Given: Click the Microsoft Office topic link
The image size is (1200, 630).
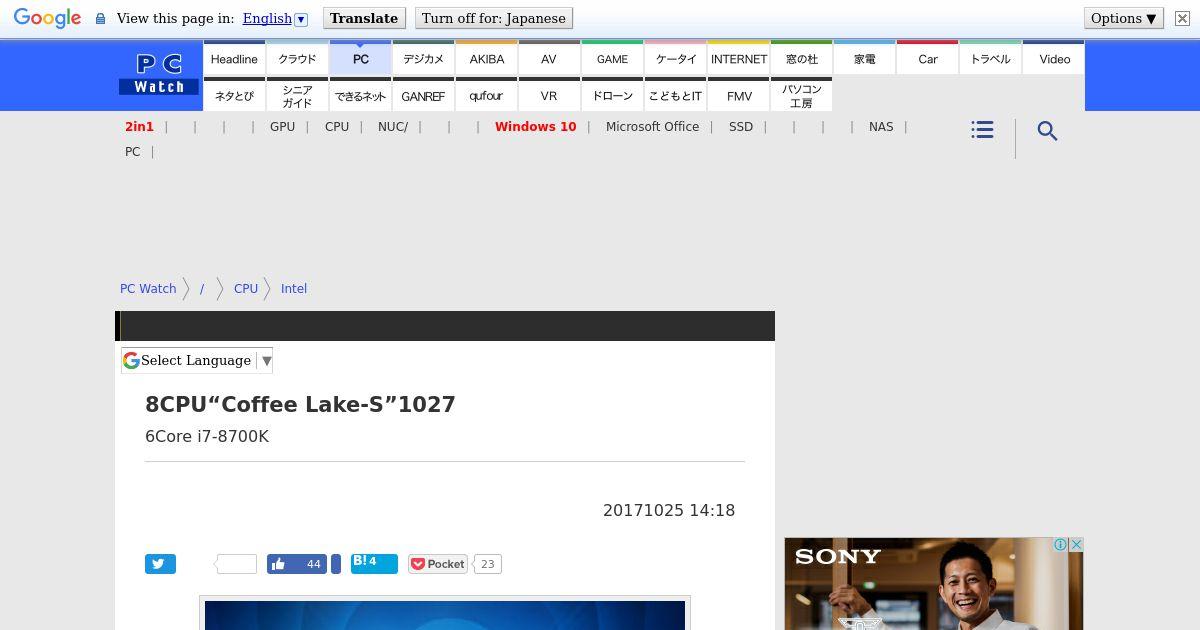Looking at the screenshot, I should tap(652, 127).
